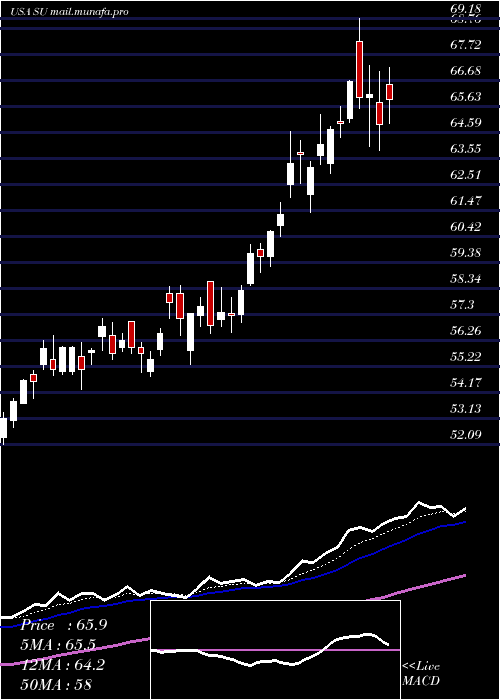
Task: Click the 57.3 price axis label
Action: point(463,305)
